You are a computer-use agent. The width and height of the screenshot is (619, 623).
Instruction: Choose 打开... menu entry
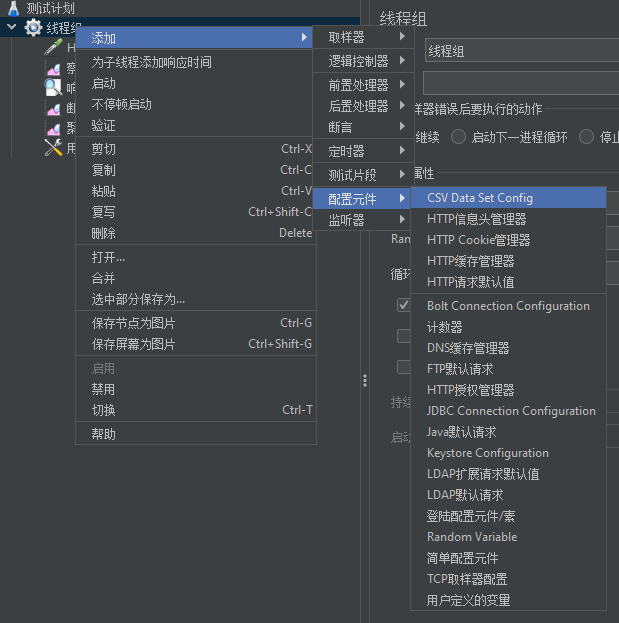point(195,257)
